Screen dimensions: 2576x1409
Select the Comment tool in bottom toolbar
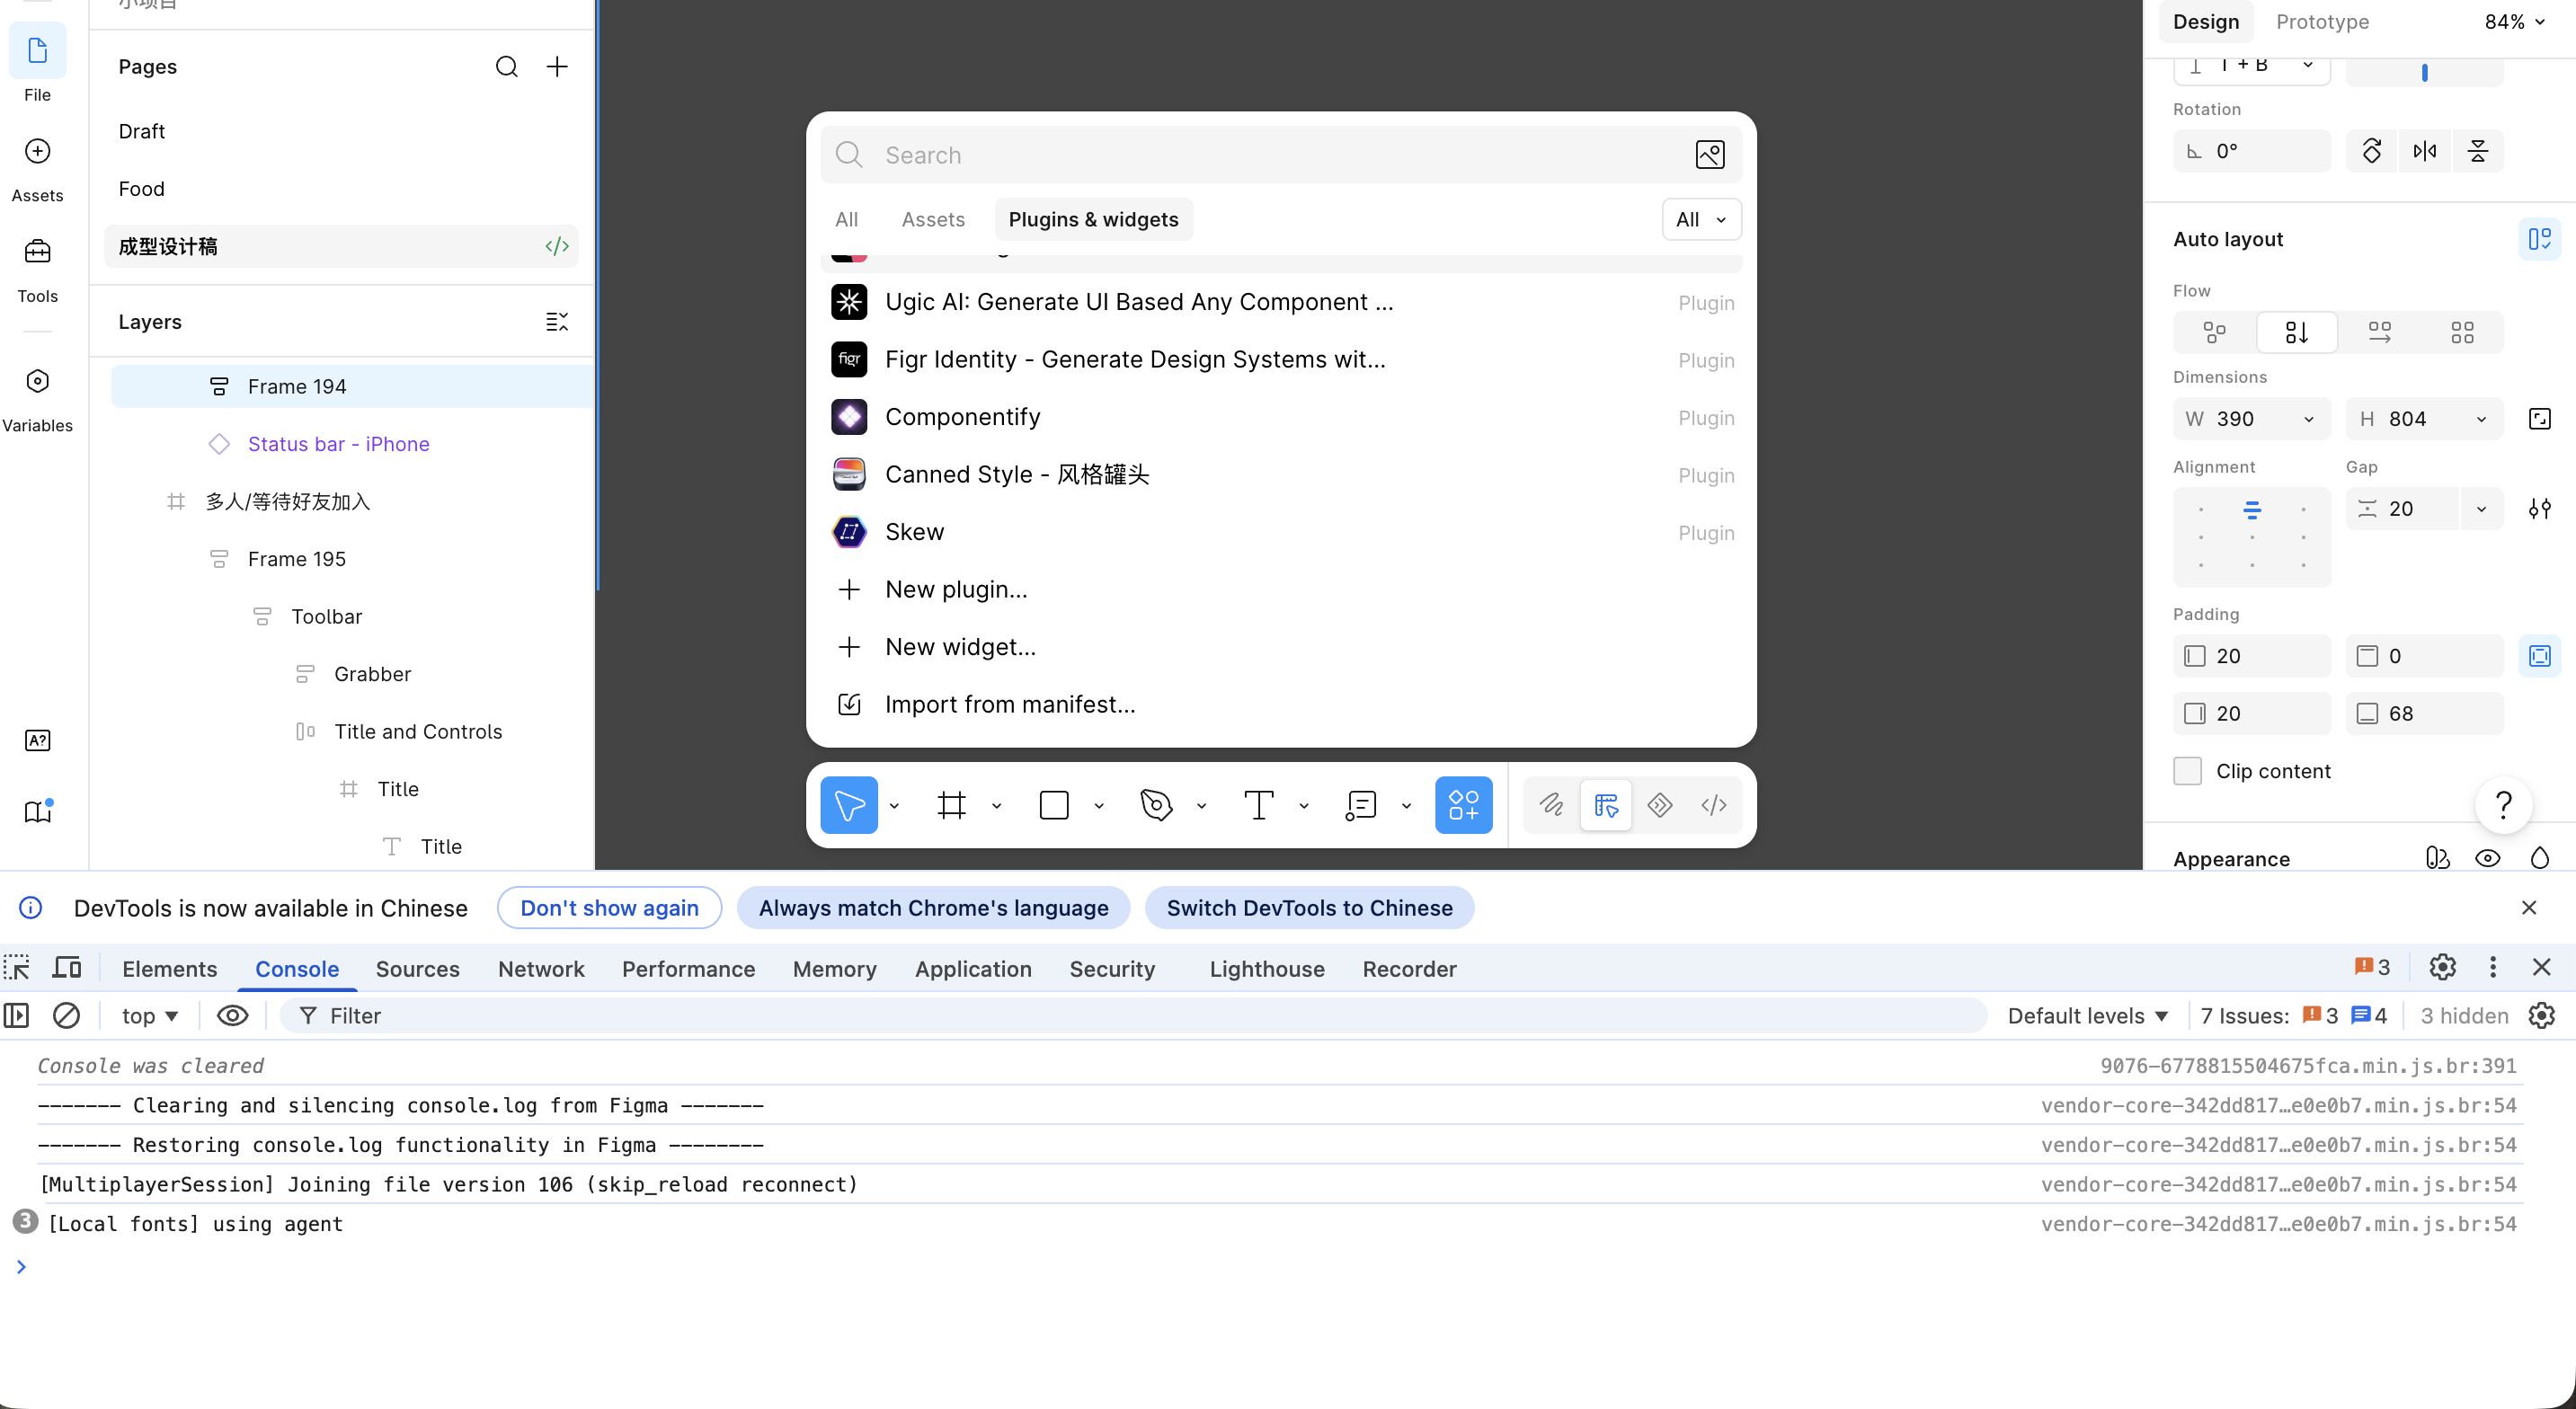pyautogui.click(x=1361, y=805)
